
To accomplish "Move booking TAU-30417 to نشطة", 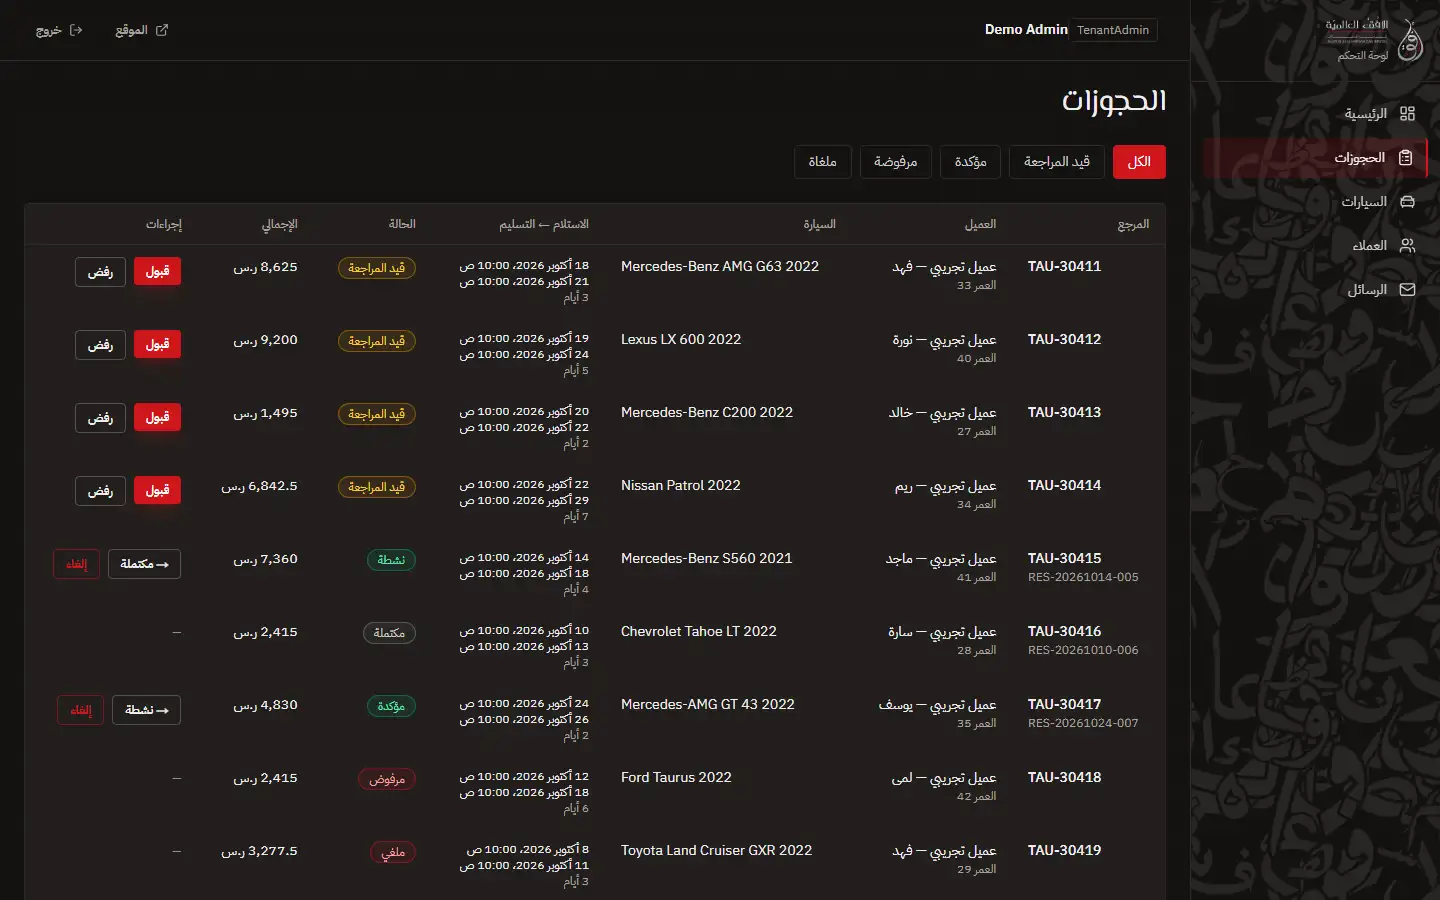I will [x=146, y=710].
